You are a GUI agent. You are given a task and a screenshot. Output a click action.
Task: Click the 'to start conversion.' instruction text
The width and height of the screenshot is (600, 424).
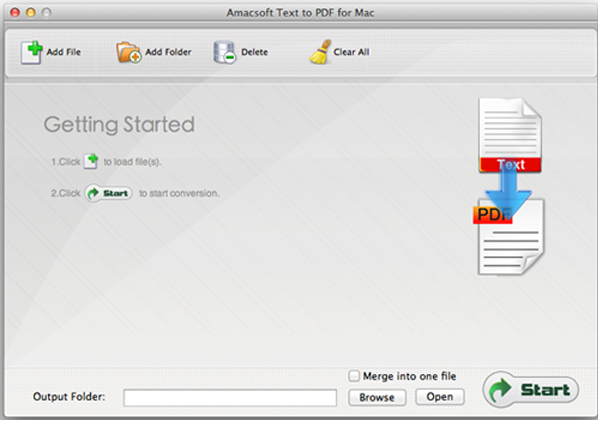point(179,193)
